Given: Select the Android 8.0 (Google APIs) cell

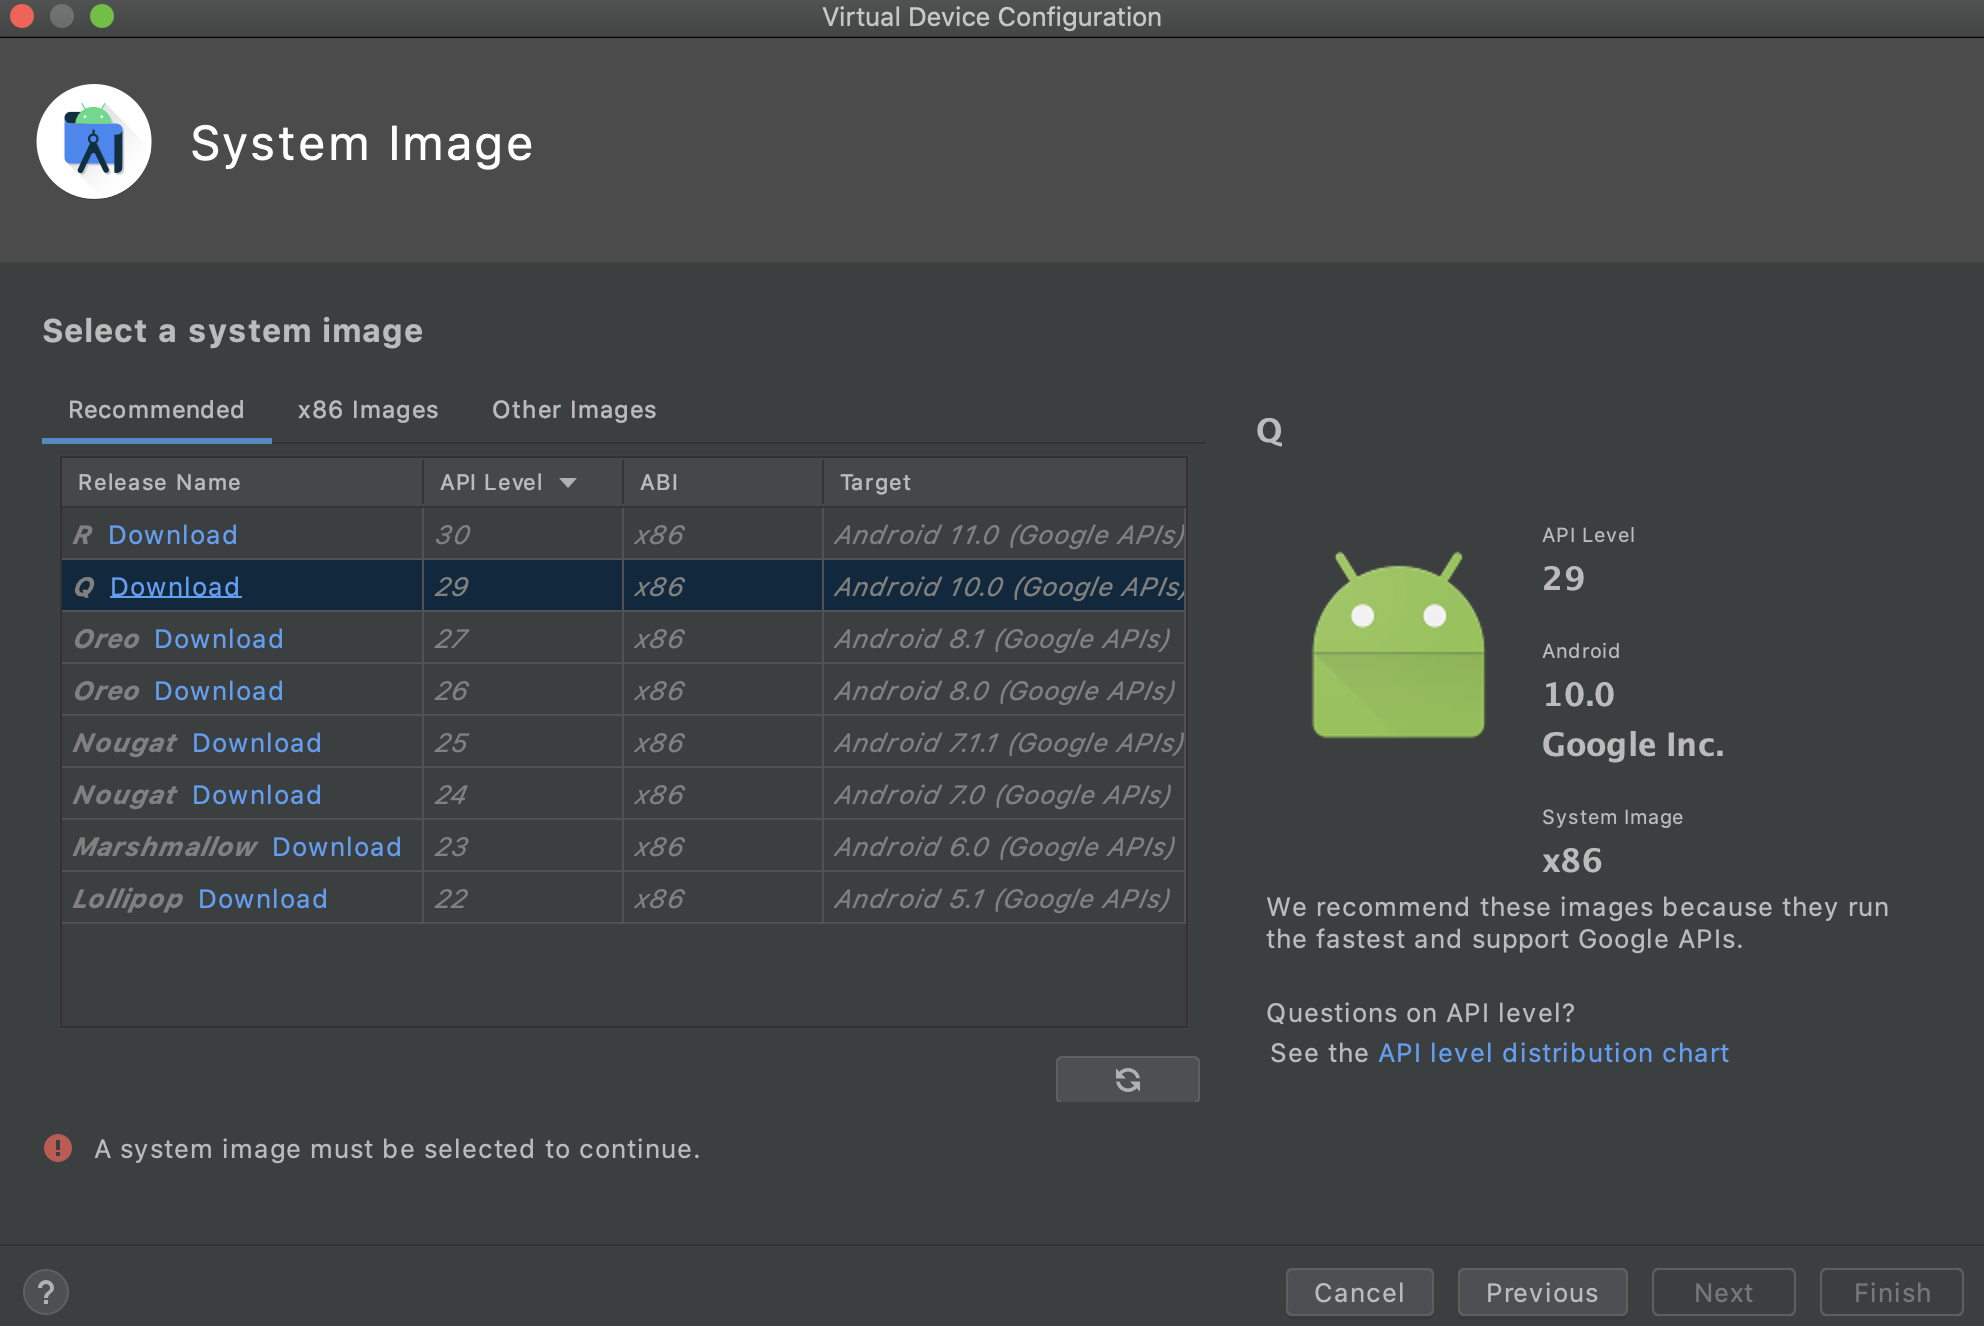Looking at the screenshot, I should point(1005,691).
